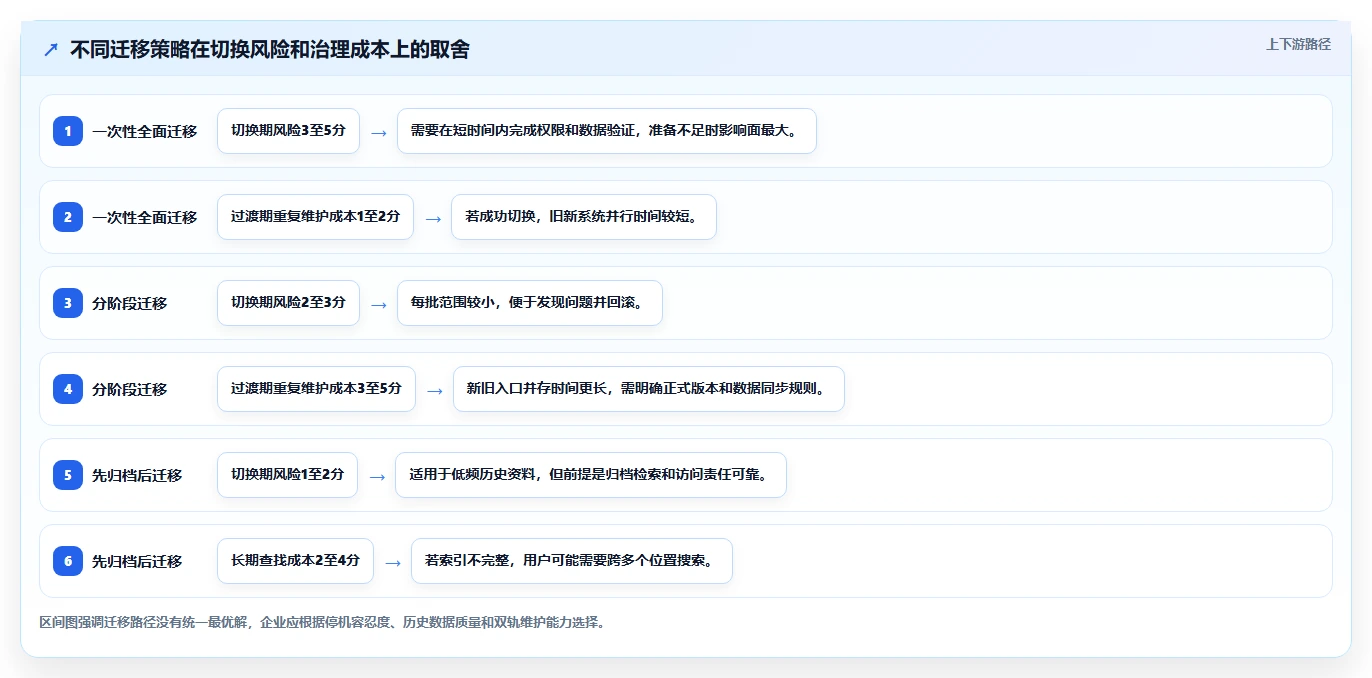1372x678 pixels.
Task: Click the box 新旧入口并存时间更长
Action: (649, 389)
